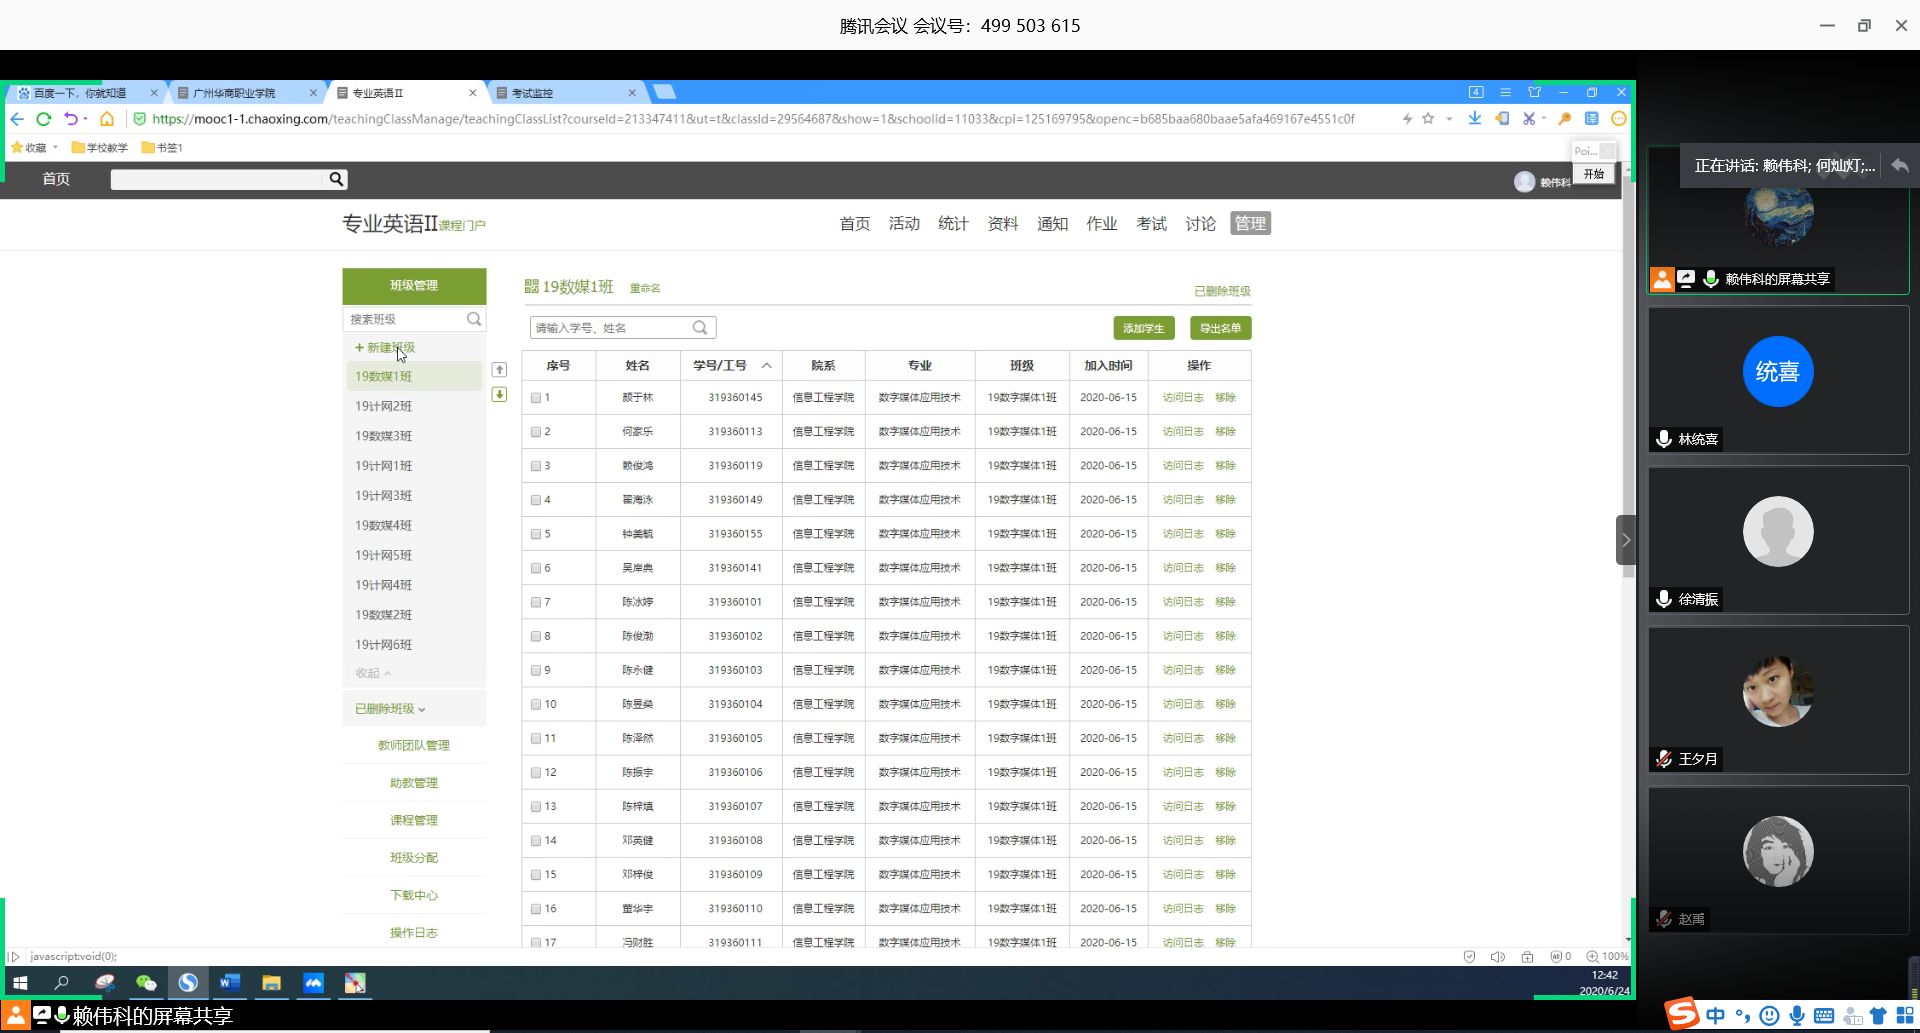Click the browser home icon

point(107,119)
